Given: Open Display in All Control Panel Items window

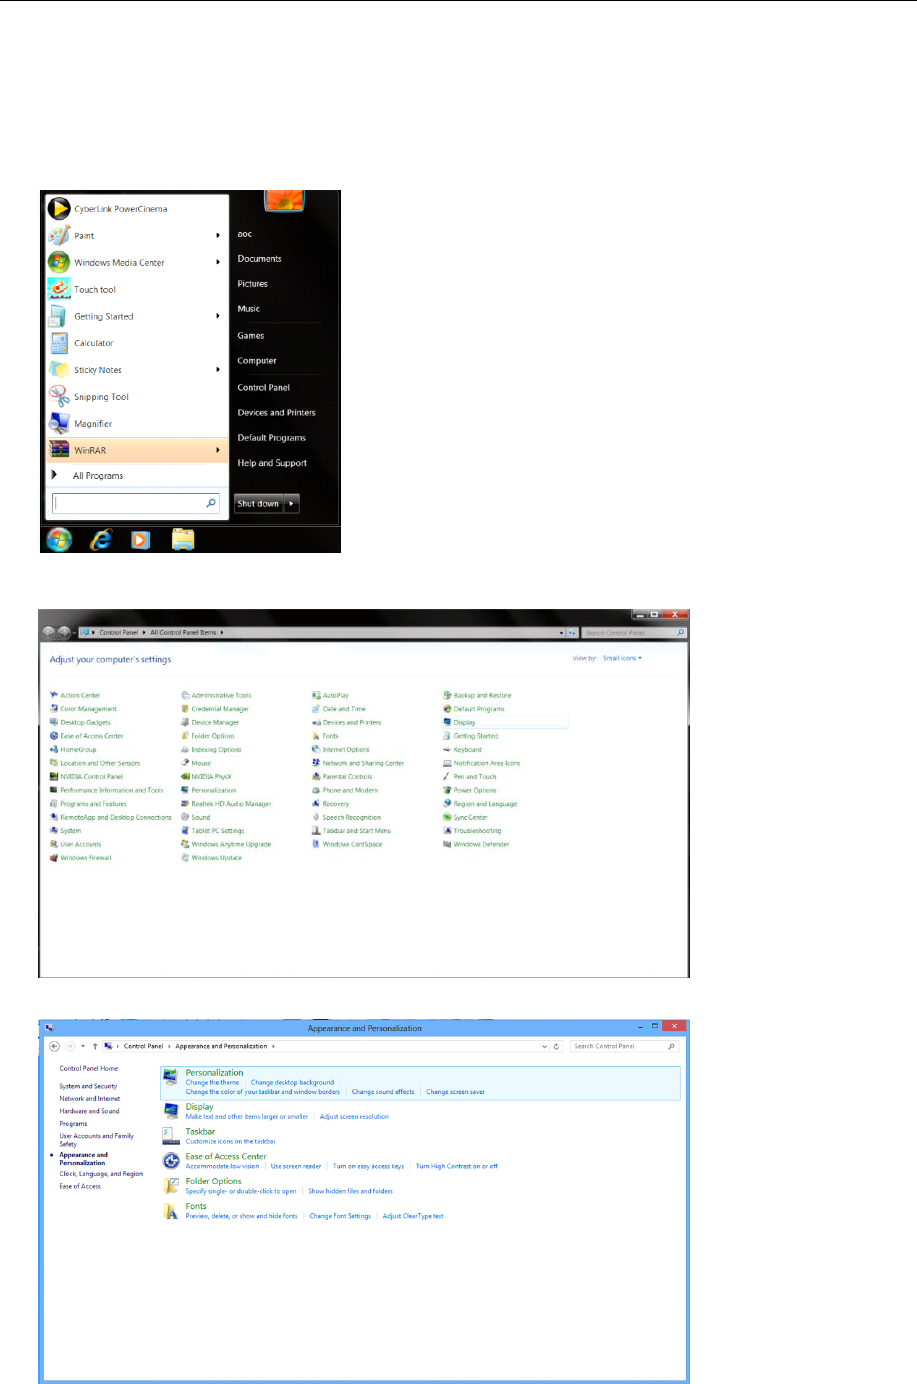Looking at the screenshot, I should point(464,722).
